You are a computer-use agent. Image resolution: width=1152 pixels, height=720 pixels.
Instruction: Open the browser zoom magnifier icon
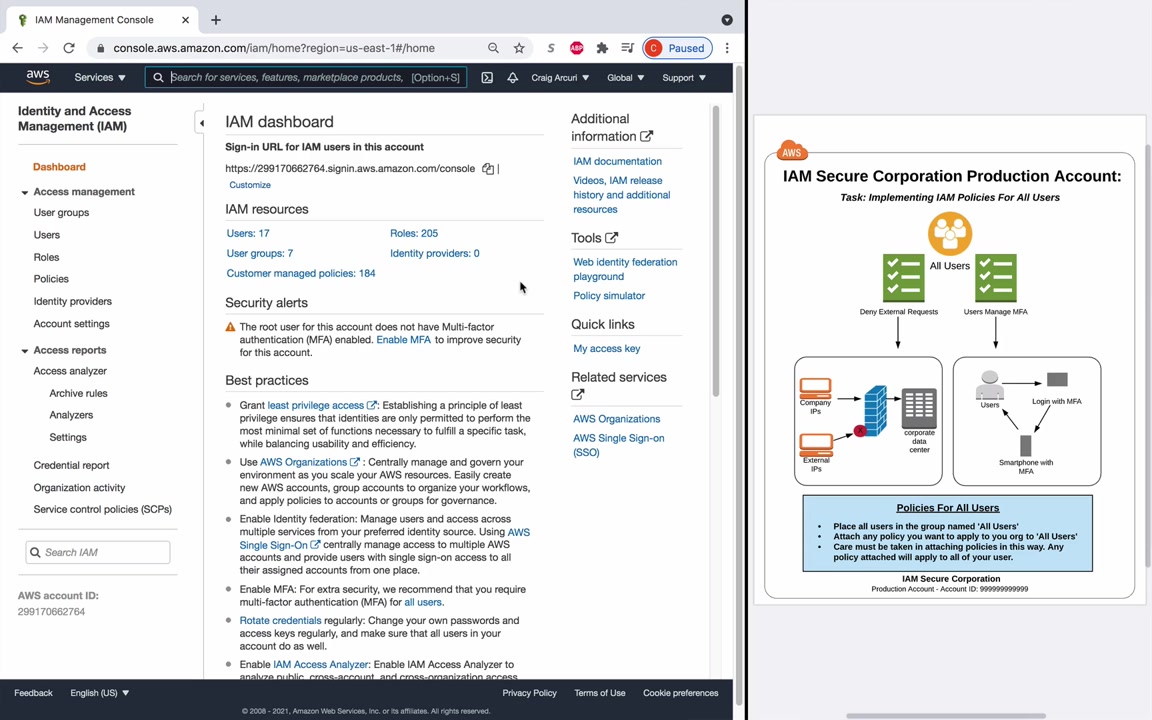[x=493, y=48]
